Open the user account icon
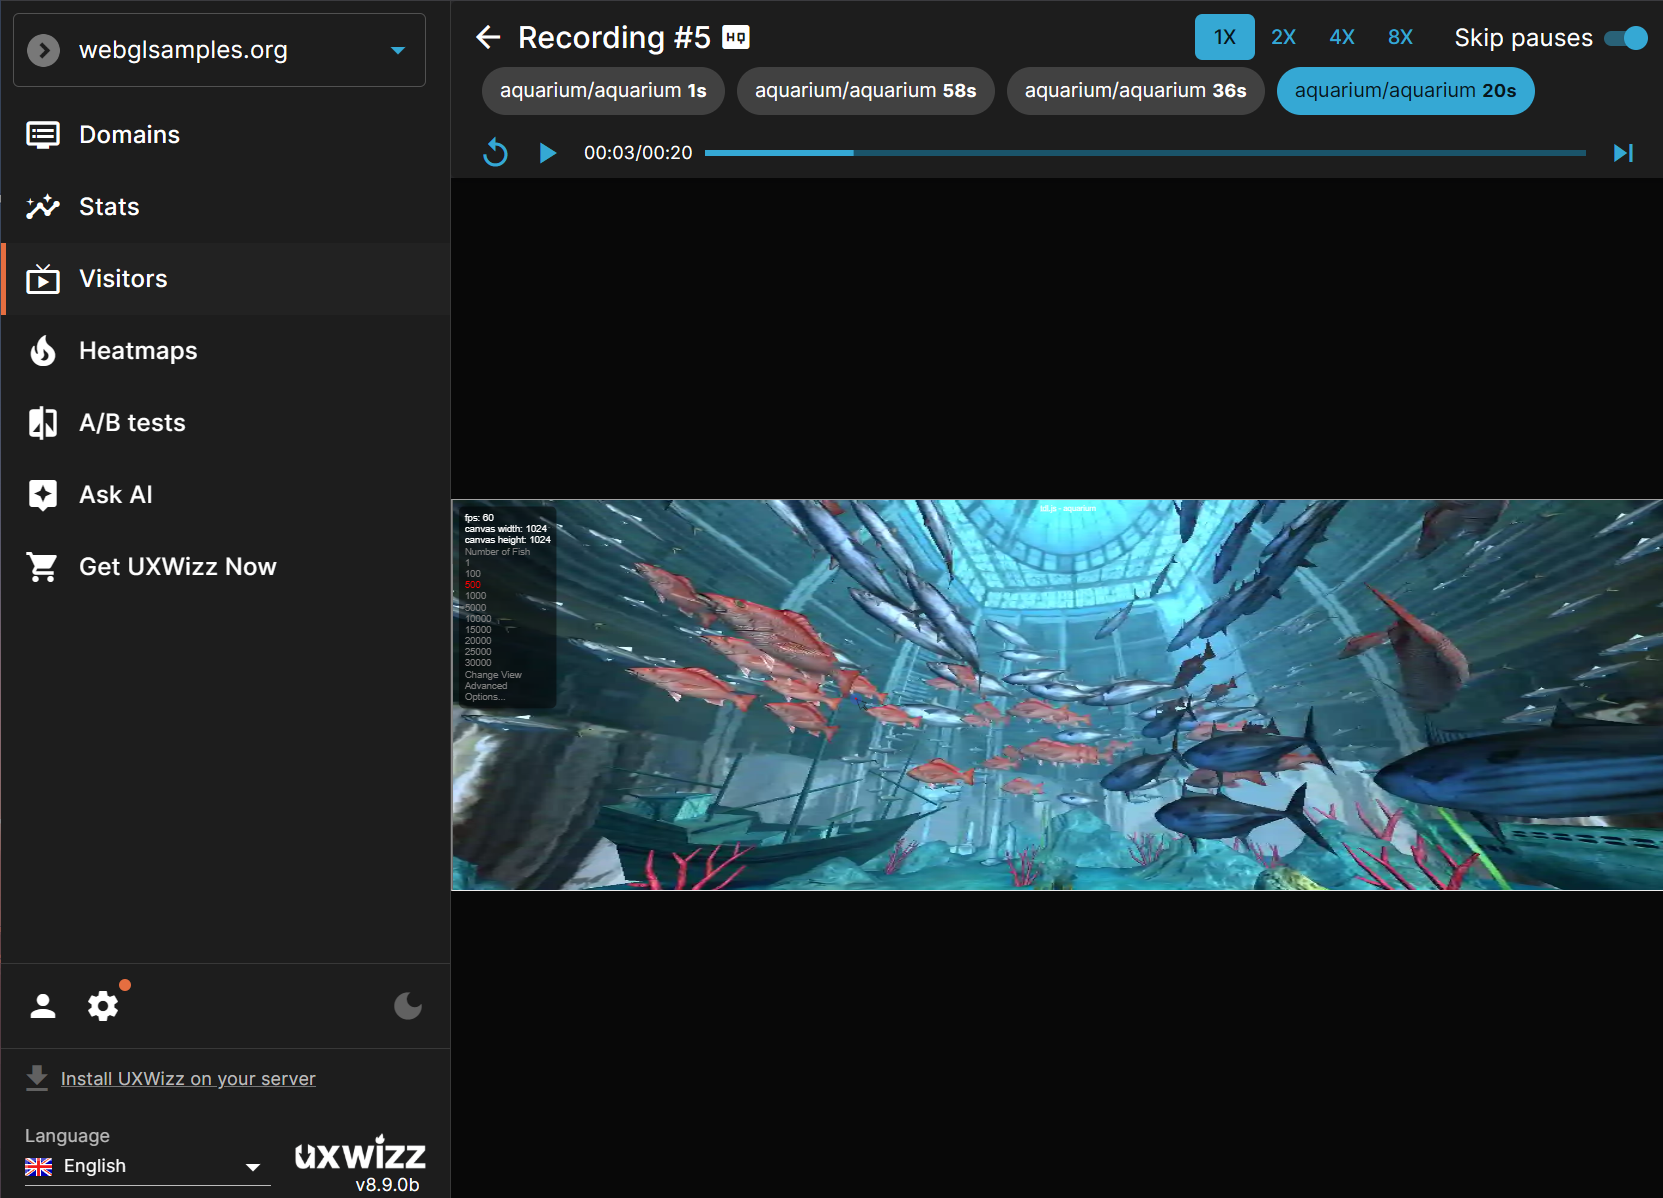 pos(43,1006)
